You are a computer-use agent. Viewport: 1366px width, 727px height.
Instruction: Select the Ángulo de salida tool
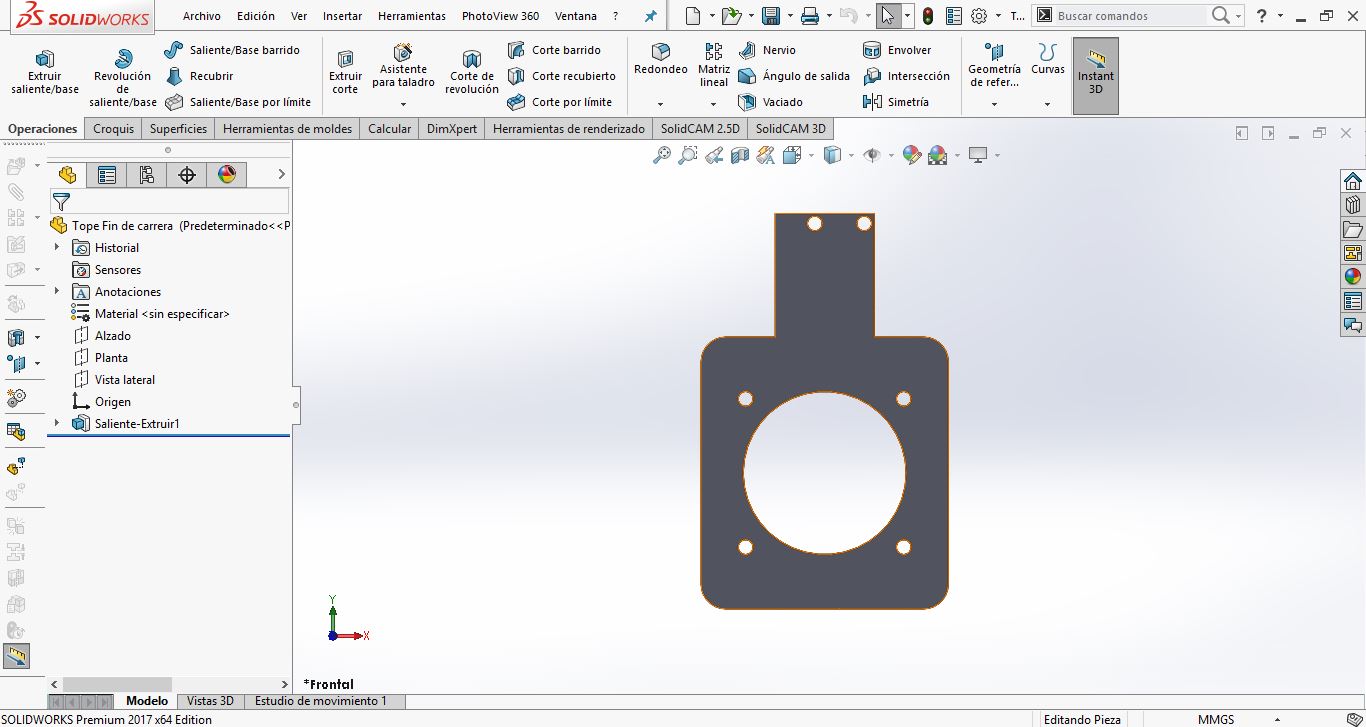[x=794, y=76]
